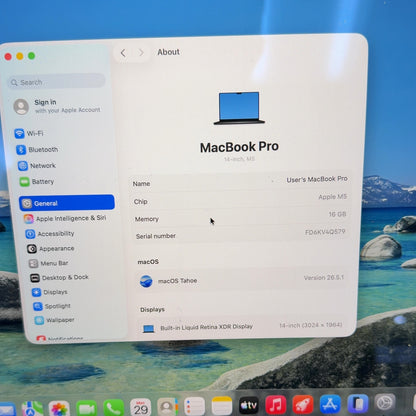Select Menu Bar settings item
Screen dimensions: 416x416
[48, 263]
